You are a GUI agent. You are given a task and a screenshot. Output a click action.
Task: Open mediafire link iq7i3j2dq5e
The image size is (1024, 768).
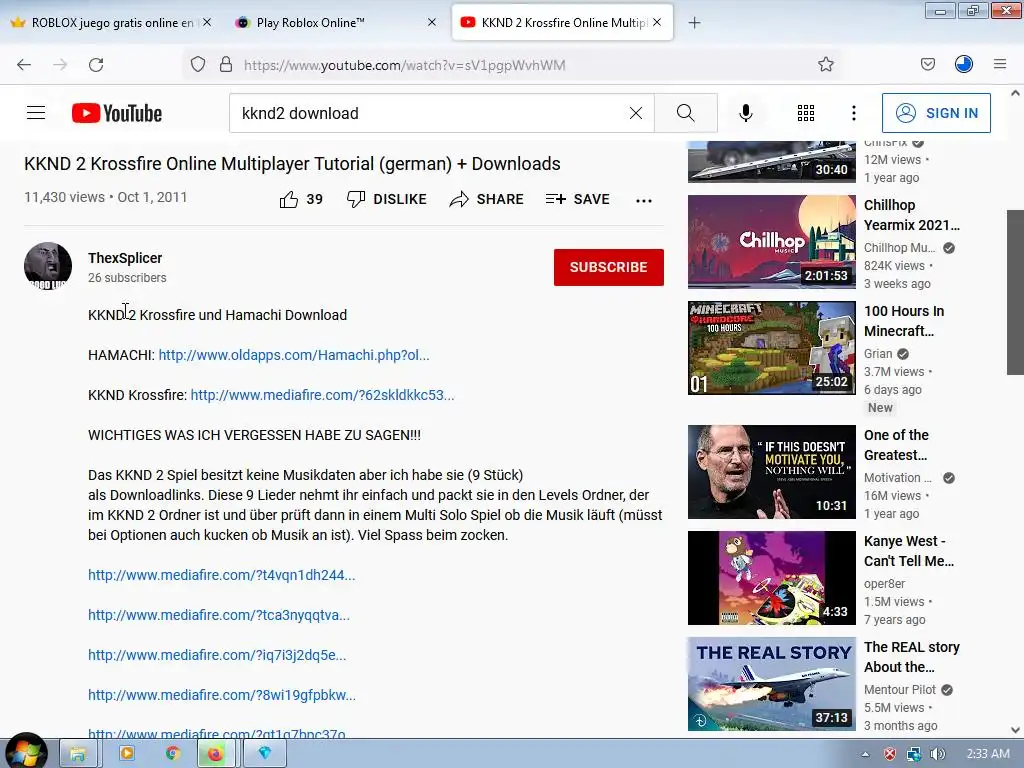click(x=217, y=655)
